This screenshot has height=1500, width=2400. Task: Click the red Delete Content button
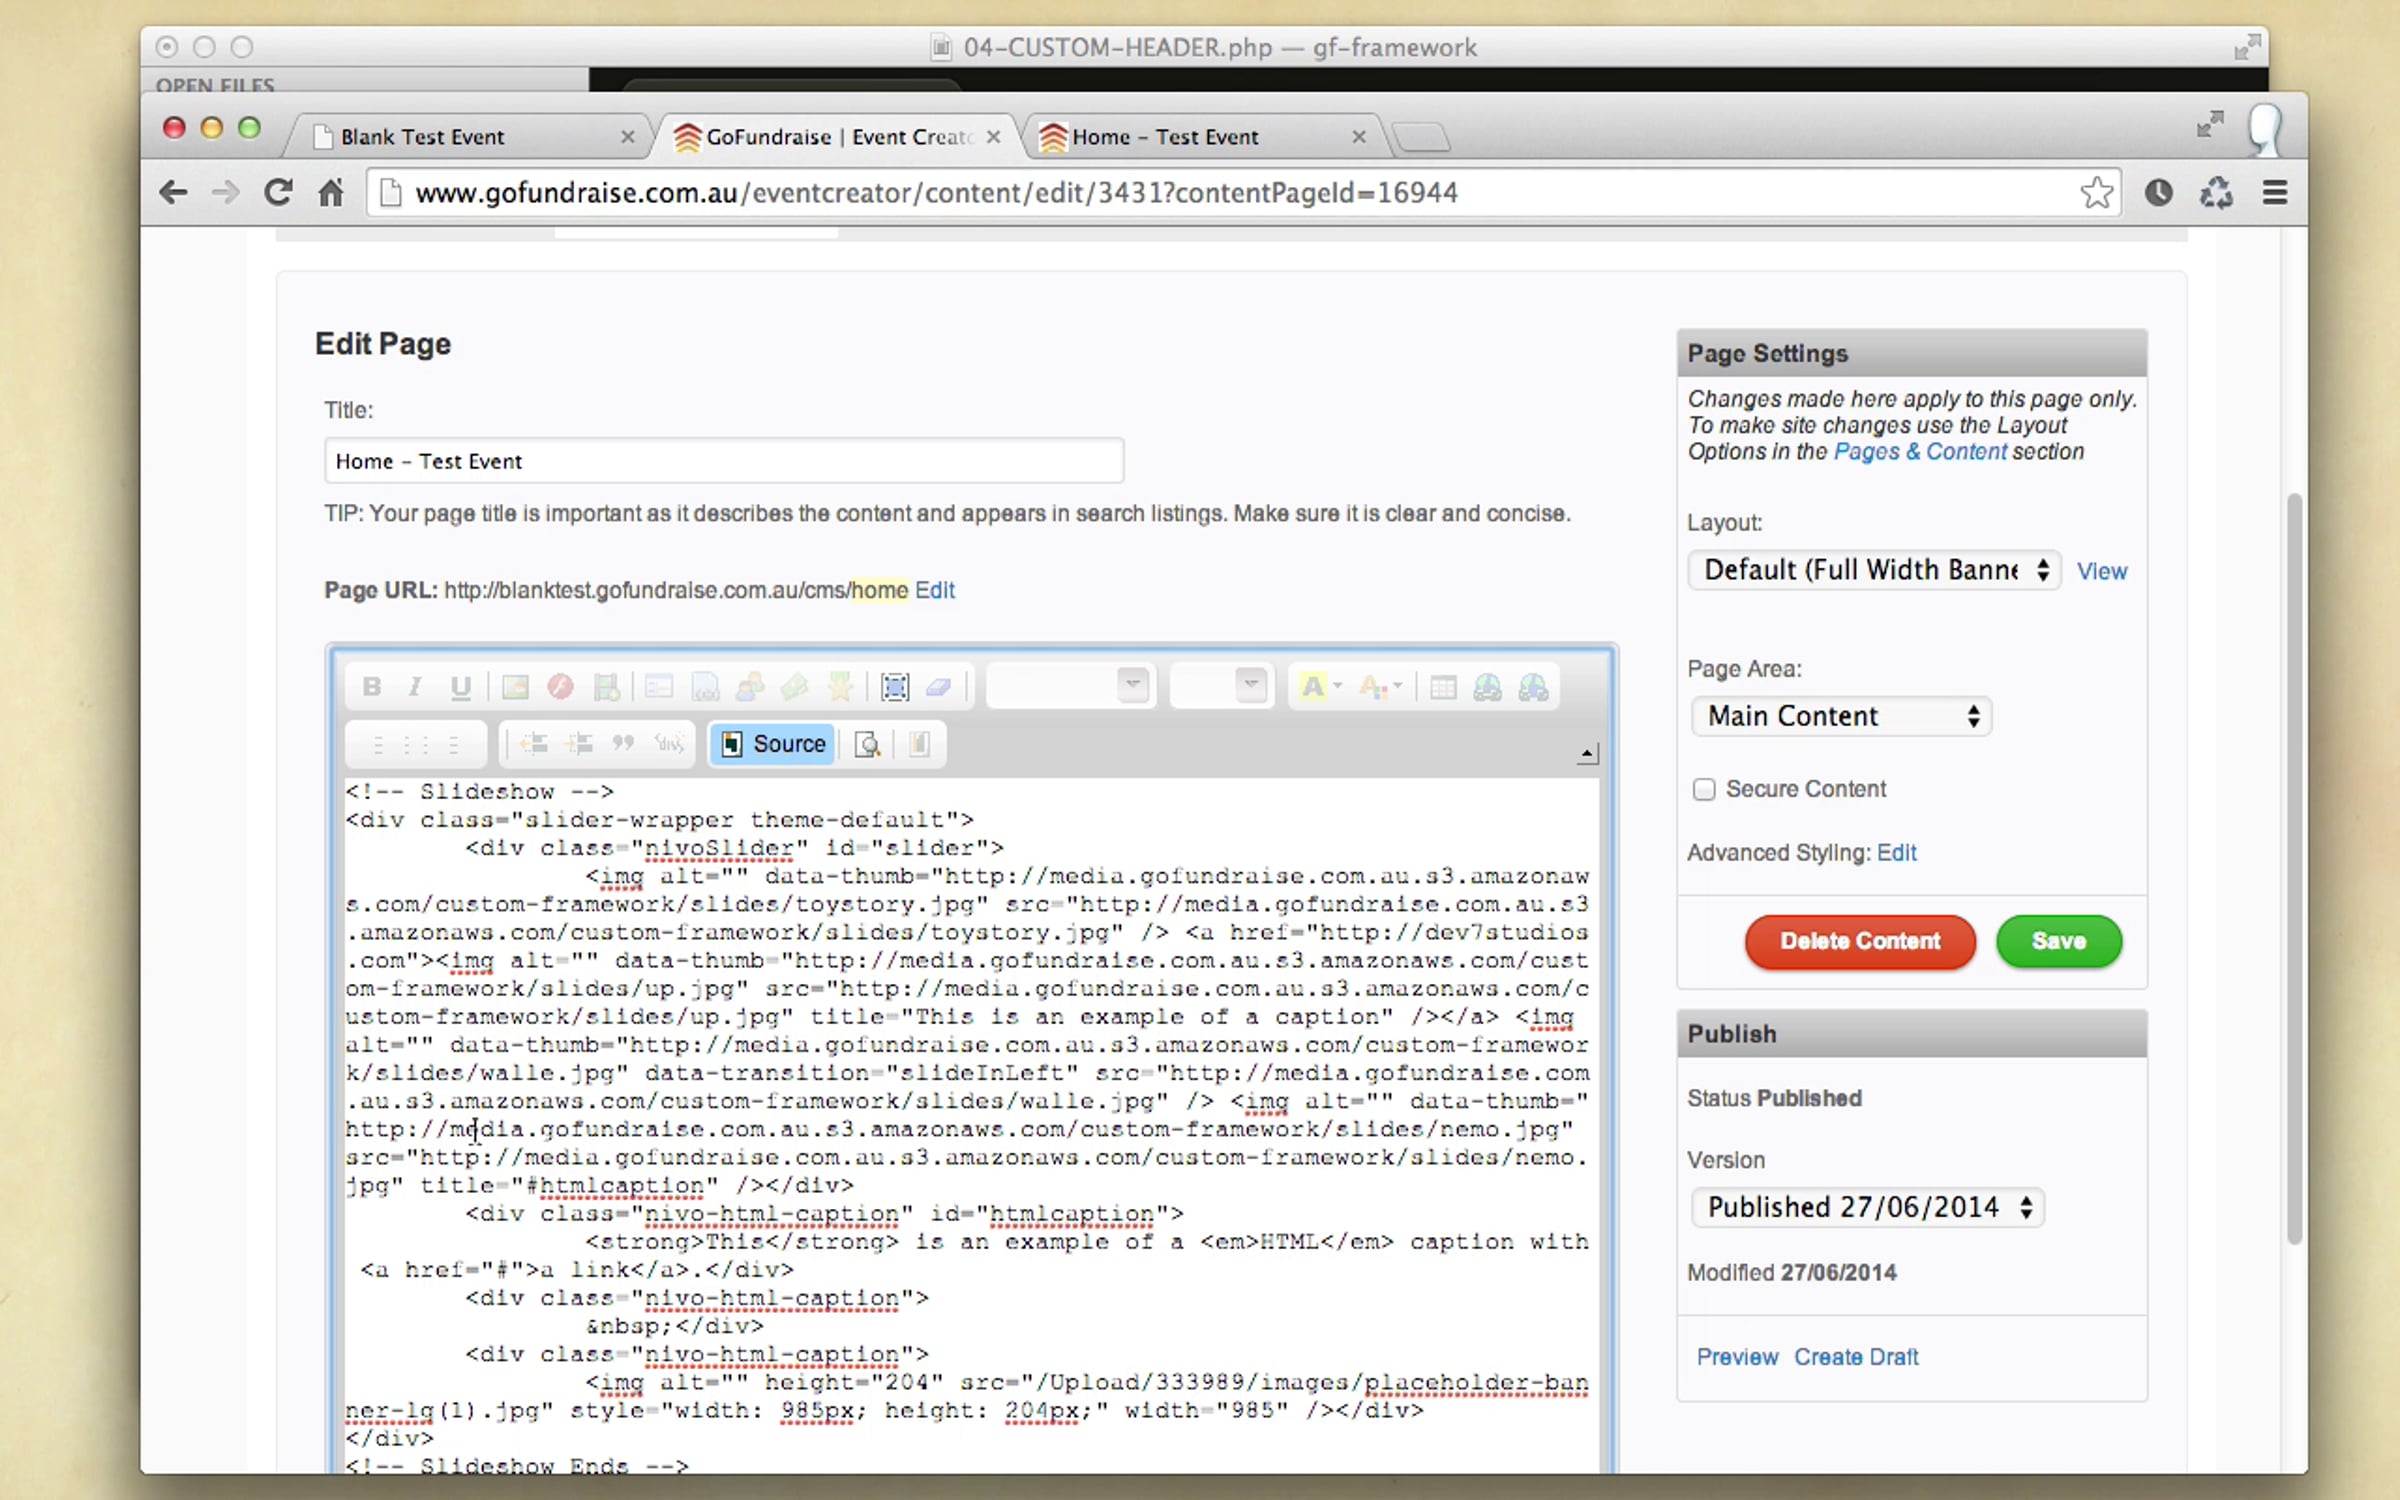pyautogui.click(x=1860, y=941)
